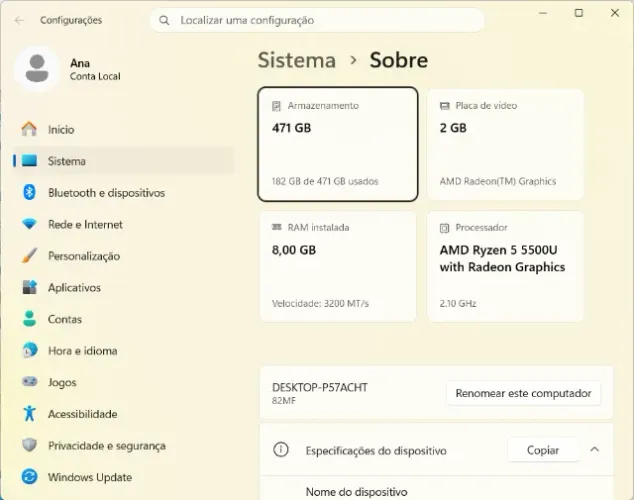Screen dimensions: 634x500
Task: Click the Nome do dispositivo label
Action: pos(356,492)
